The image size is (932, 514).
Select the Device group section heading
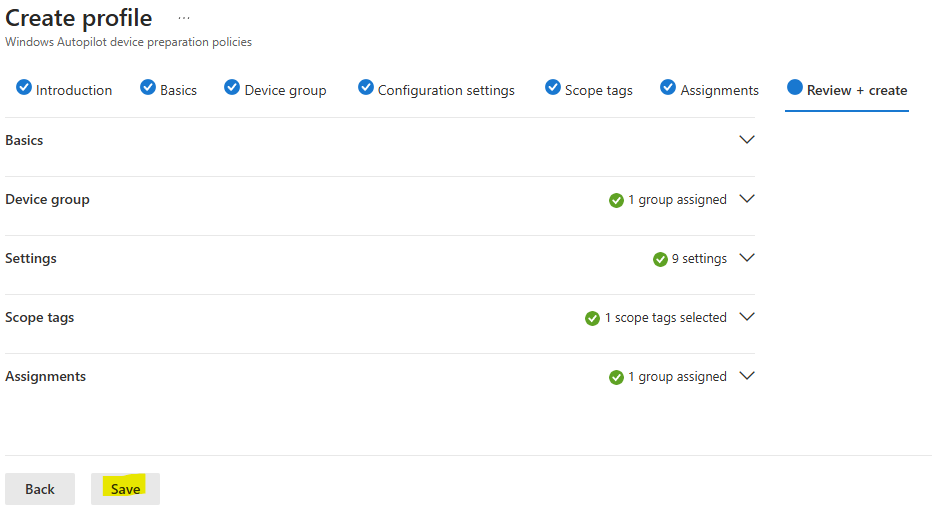coord(48,199)
